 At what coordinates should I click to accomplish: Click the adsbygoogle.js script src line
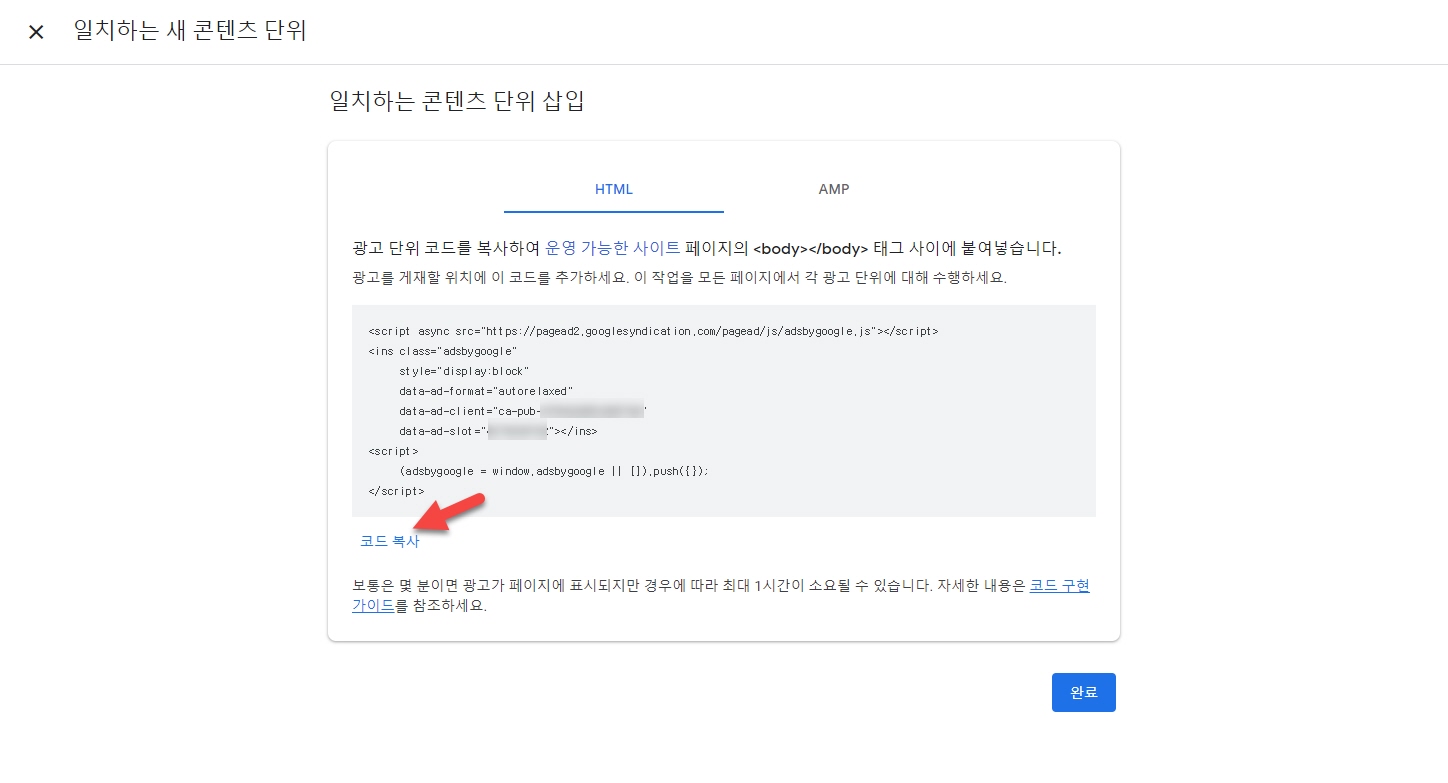point(653,331)
